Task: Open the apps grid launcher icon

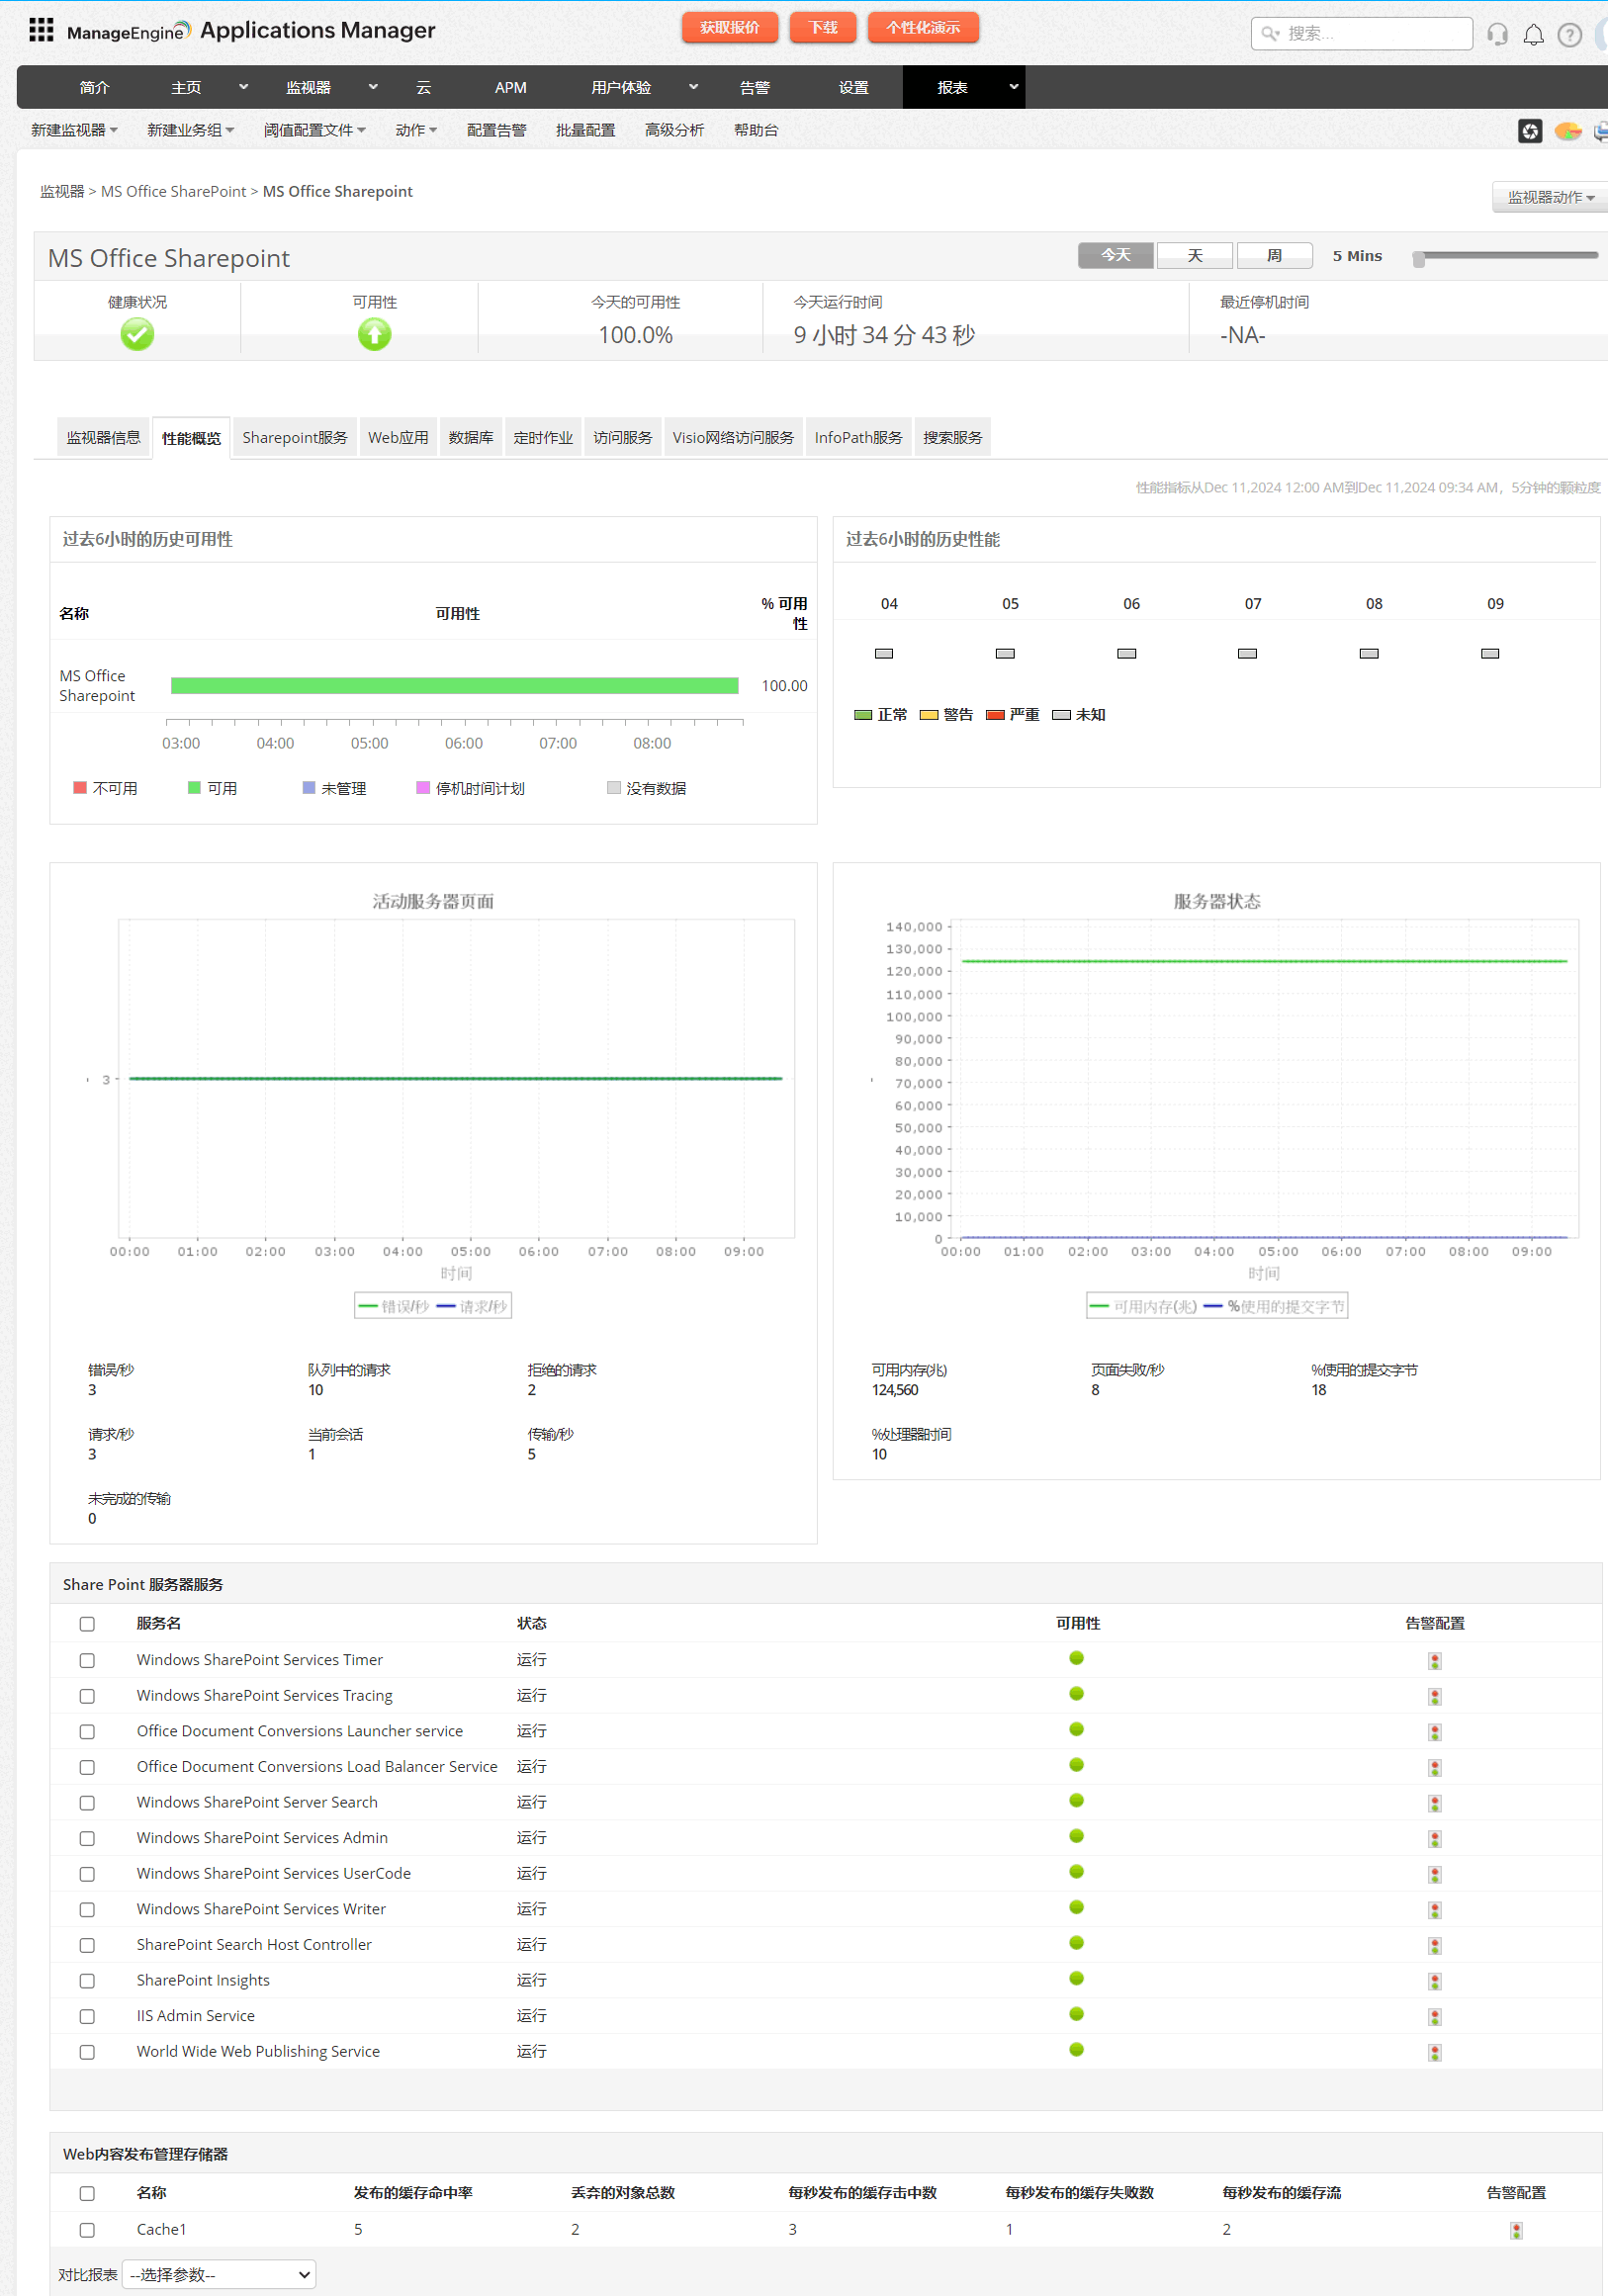Action: [x=41, y=30]
